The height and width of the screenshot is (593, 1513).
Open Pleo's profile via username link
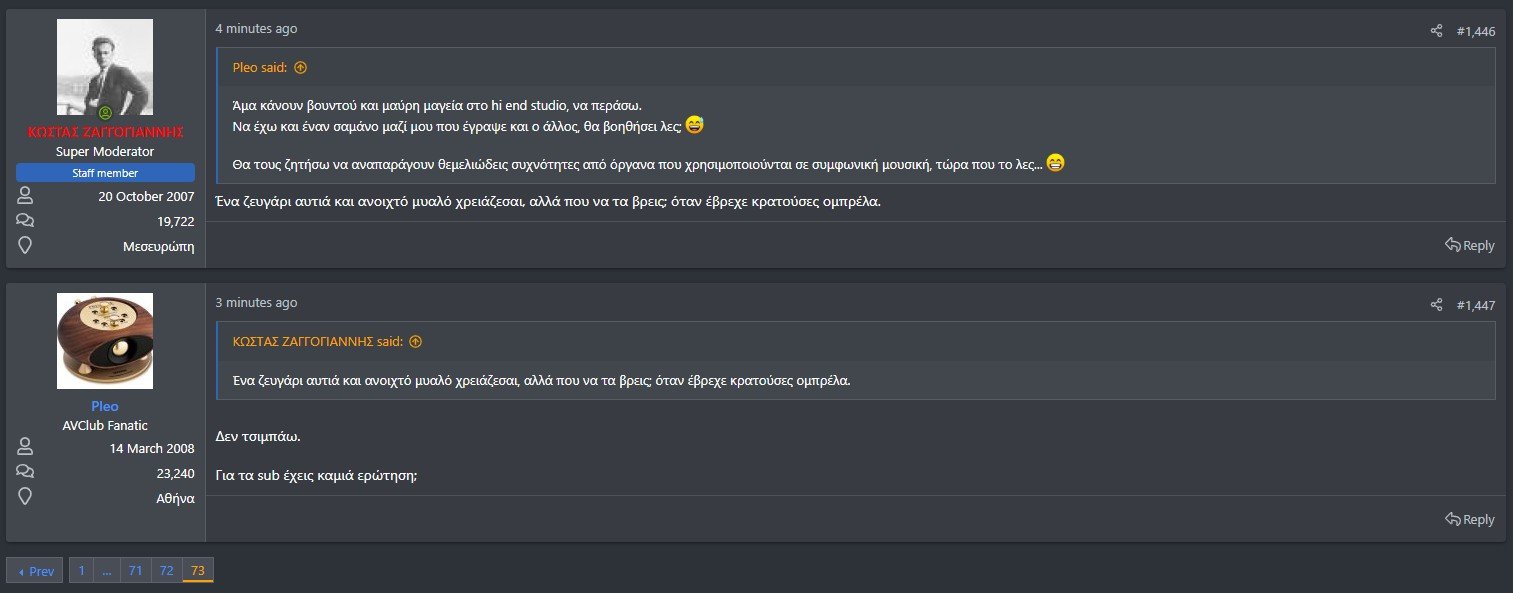[x=104, y=406]
